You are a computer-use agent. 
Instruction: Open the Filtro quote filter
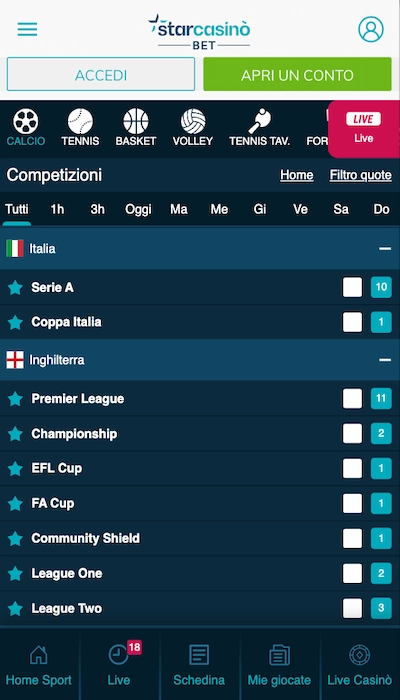click(361, 175)
